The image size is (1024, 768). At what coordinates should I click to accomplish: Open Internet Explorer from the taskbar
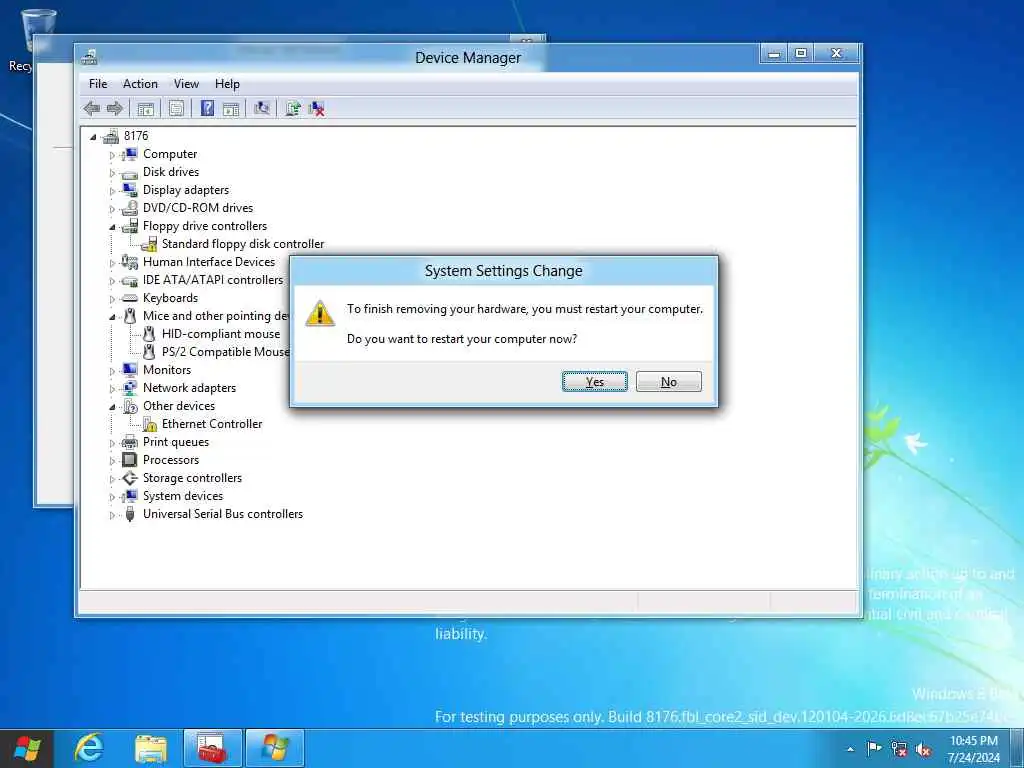coord(89,748)
